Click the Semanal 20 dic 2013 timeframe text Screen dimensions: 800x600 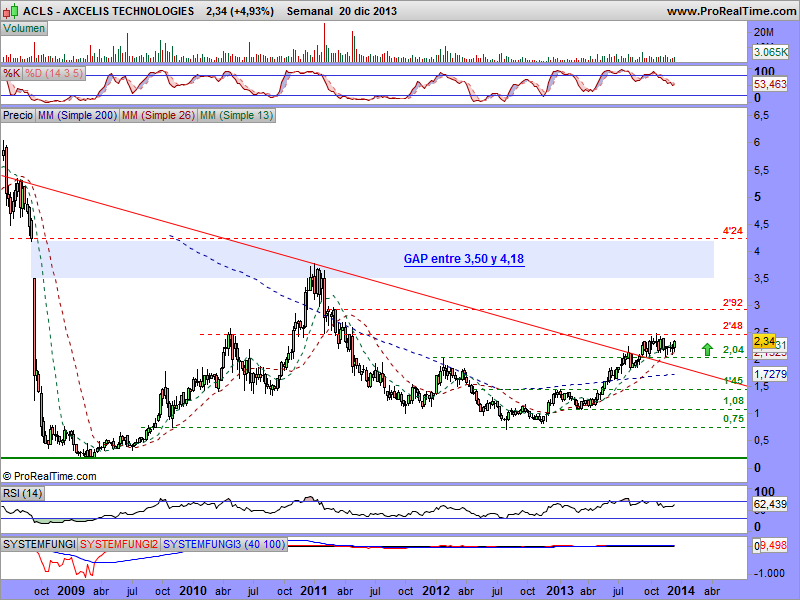[x=341, y=11]
